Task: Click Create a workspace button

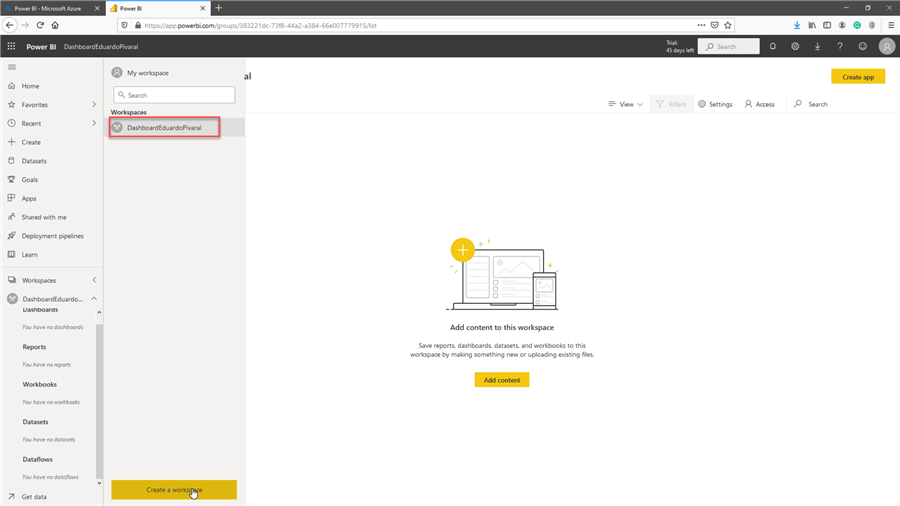Action: click(174, 490)
